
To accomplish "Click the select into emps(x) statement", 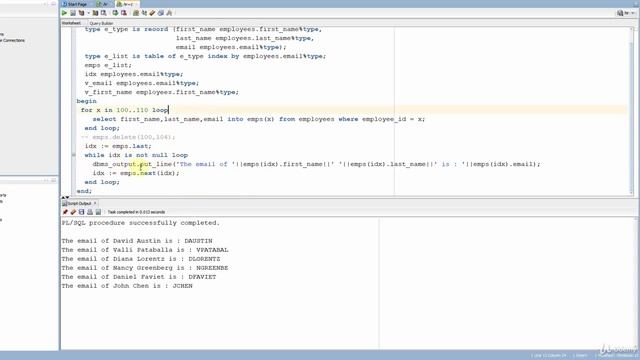I will tap(259, 119).
